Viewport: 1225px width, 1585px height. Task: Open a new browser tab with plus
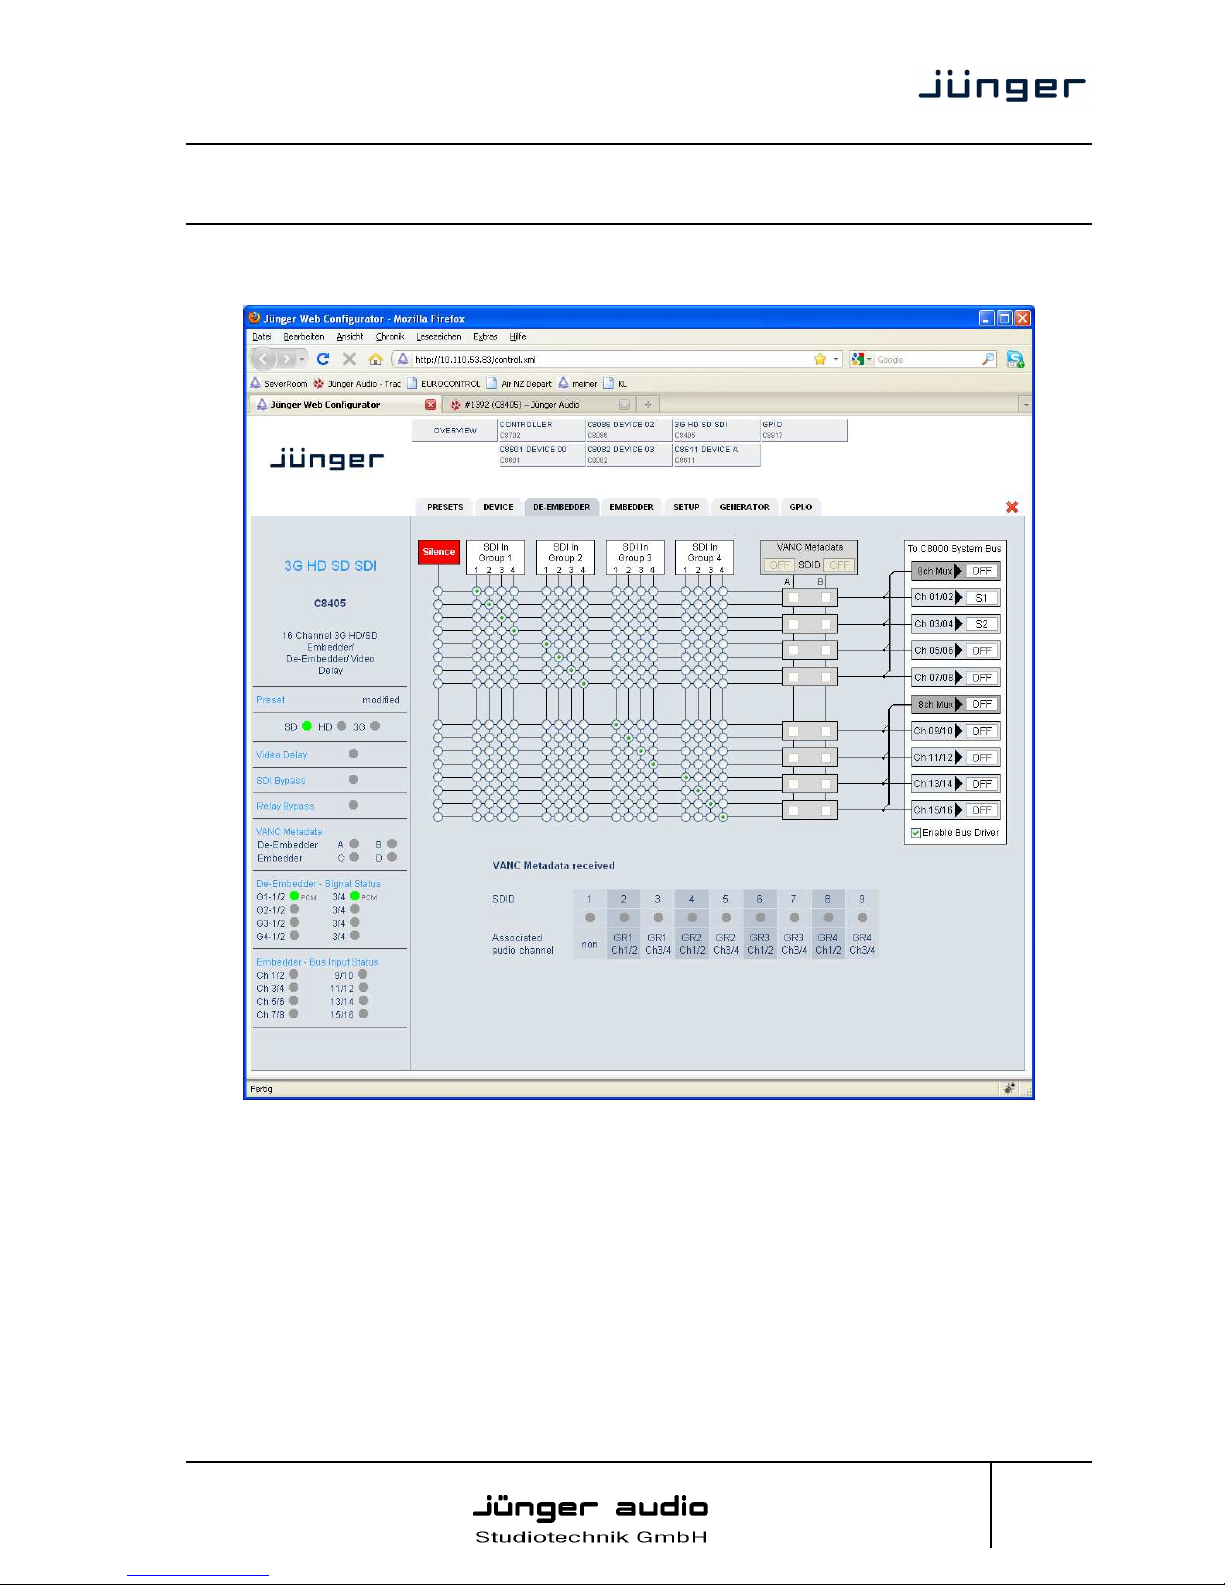point(647,405)
